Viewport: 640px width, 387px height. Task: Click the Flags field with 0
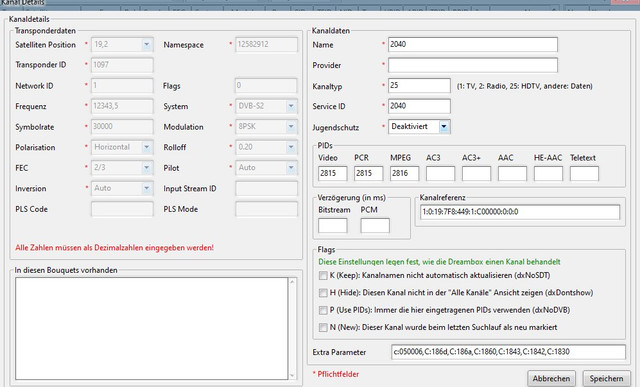coord(266,85)
